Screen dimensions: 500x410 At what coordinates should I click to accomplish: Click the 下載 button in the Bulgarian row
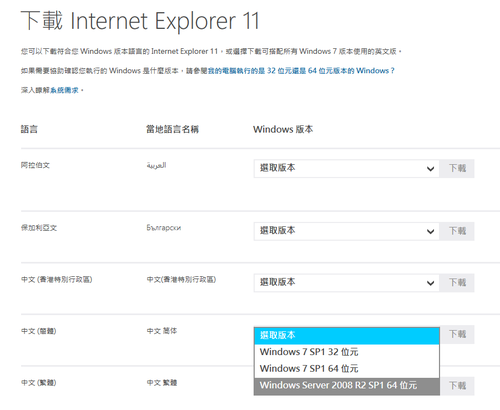457,231
